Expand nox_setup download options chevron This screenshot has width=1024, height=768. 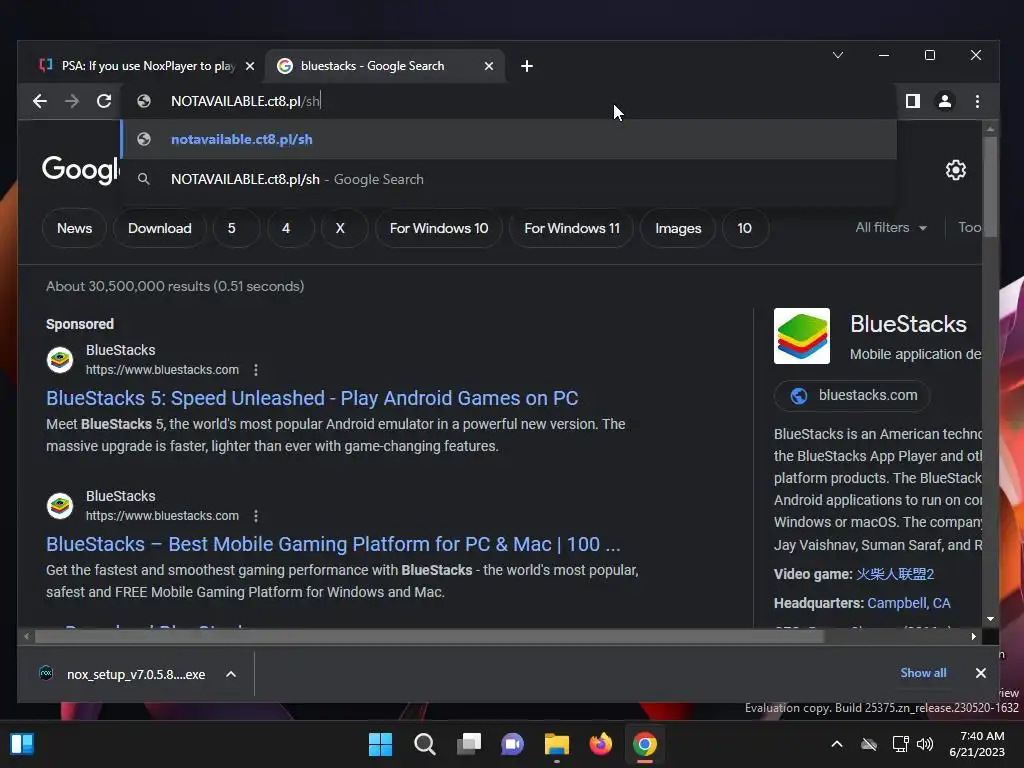pos(231,674)
